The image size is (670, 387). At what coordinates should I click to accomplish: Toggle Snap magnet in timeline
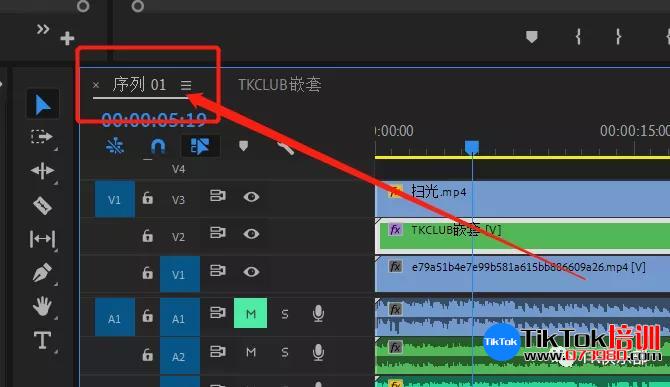[158, 147]
